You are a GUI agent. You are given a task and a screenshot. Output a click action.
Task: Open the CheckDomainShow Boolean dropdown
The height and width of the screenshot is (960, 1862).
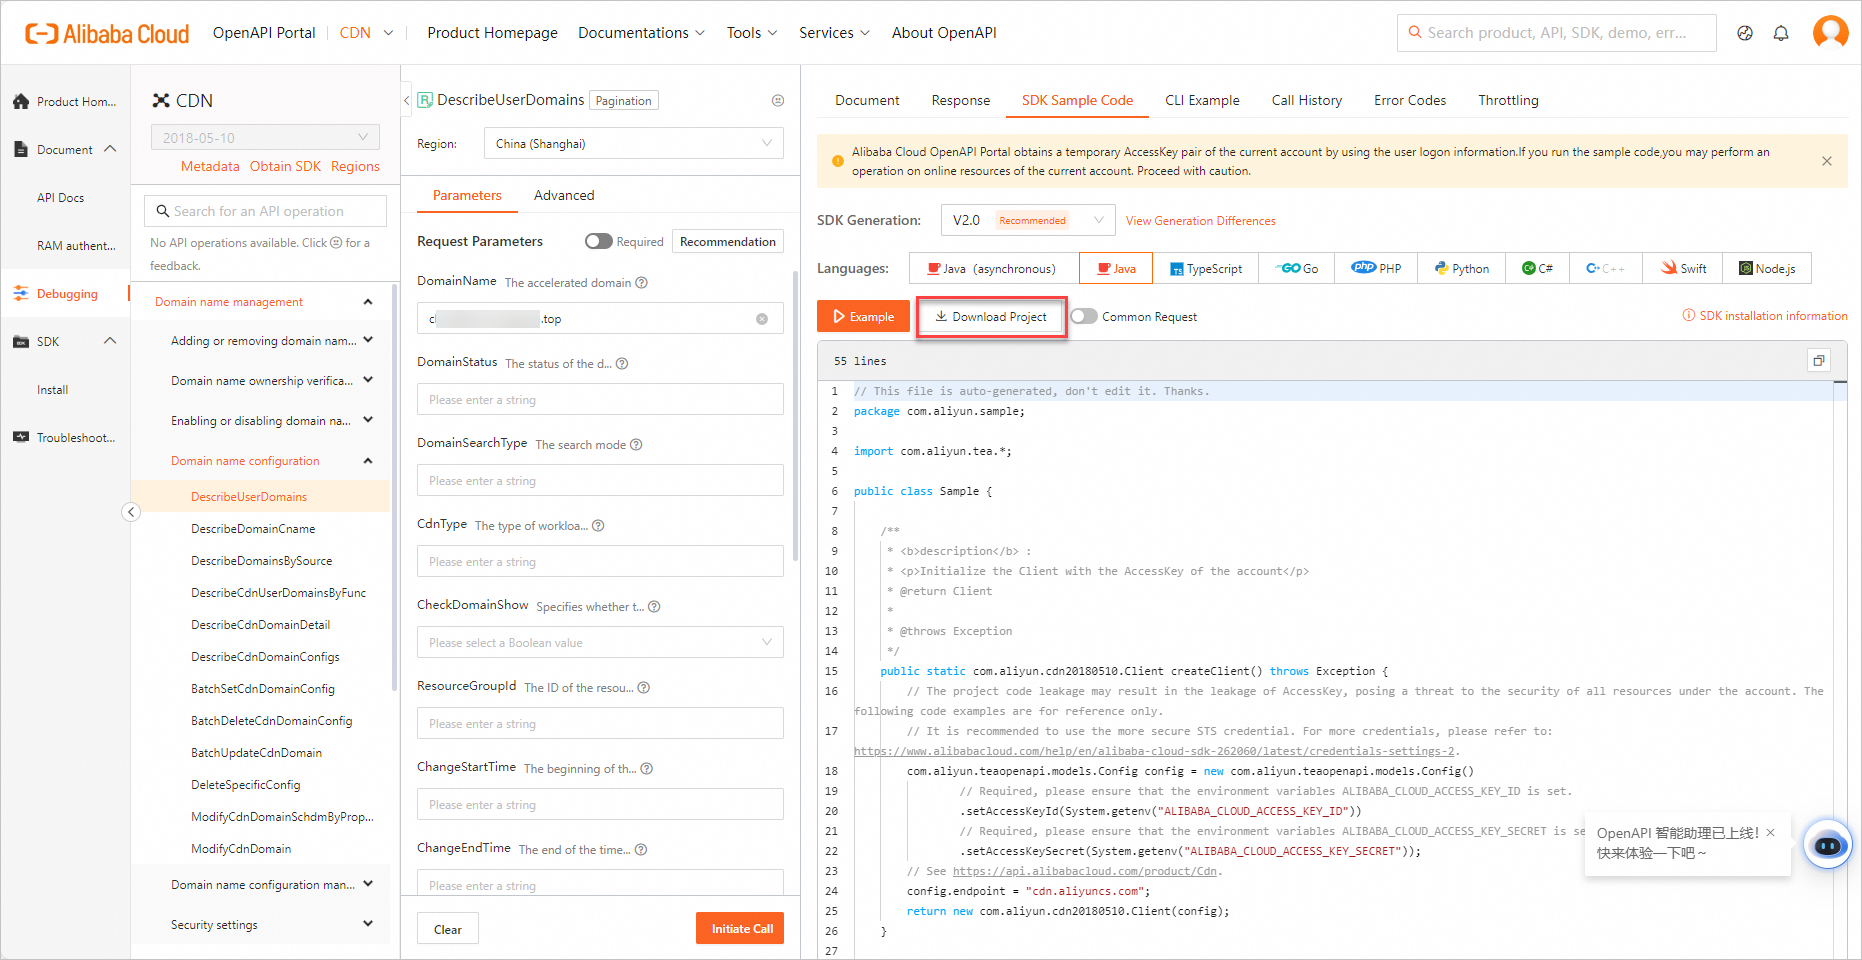click(600, 643)
